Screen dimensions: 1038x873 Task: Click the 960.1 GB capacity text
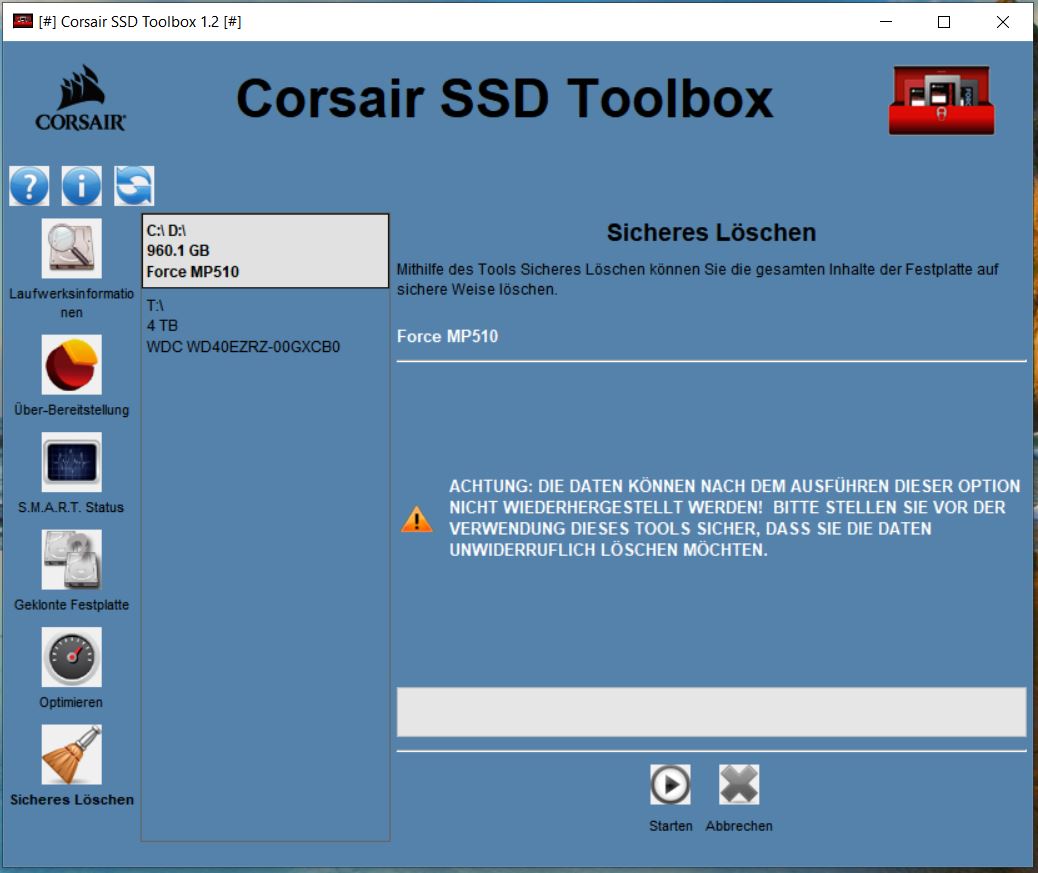point(178,251)
